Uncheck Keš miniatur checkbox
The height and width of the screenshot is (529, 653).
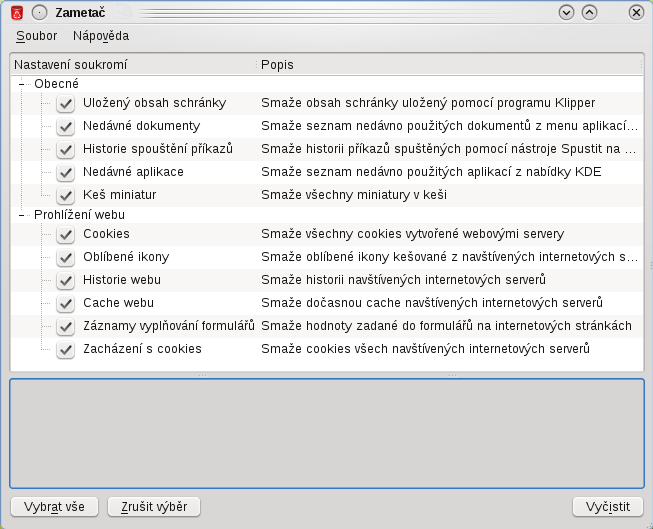point(65,195)
